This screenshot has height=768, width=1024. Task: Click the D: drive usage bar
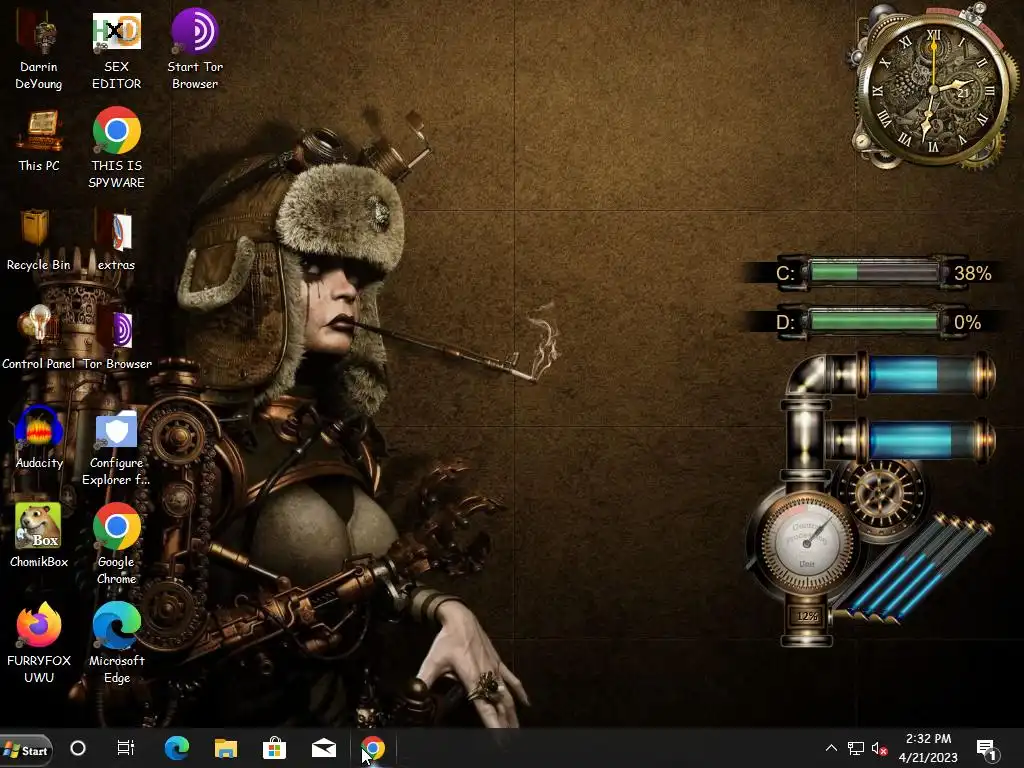874,322
